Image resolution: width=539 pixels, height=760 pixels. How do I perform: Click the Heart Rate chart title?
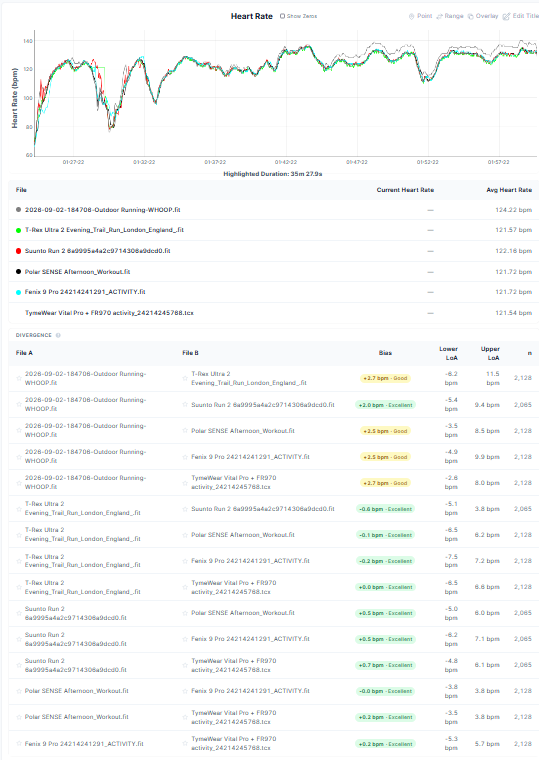coord(252,16)
